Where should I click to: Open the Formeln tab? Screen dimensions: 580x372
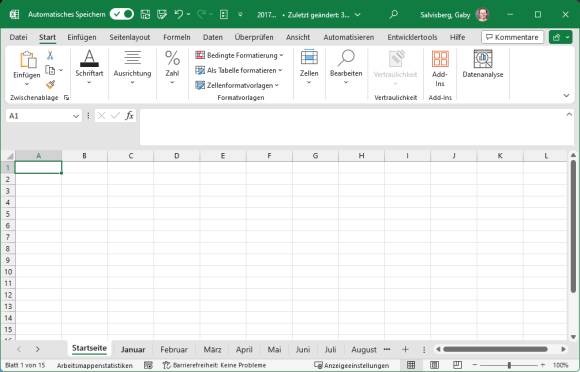pyautogui.click(x=177, y=37)
